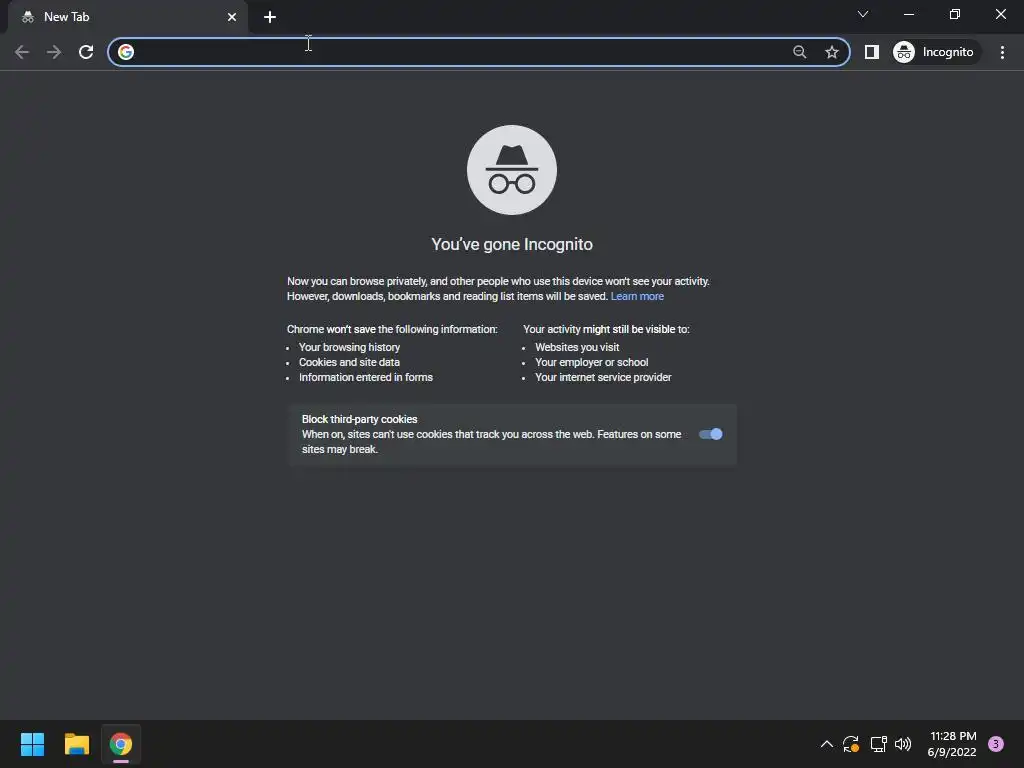The height and width of the screenshot is (768, 1024).
Task: Click the 'You've gone Incognito' heading
Action: click(x=512, y=244)
